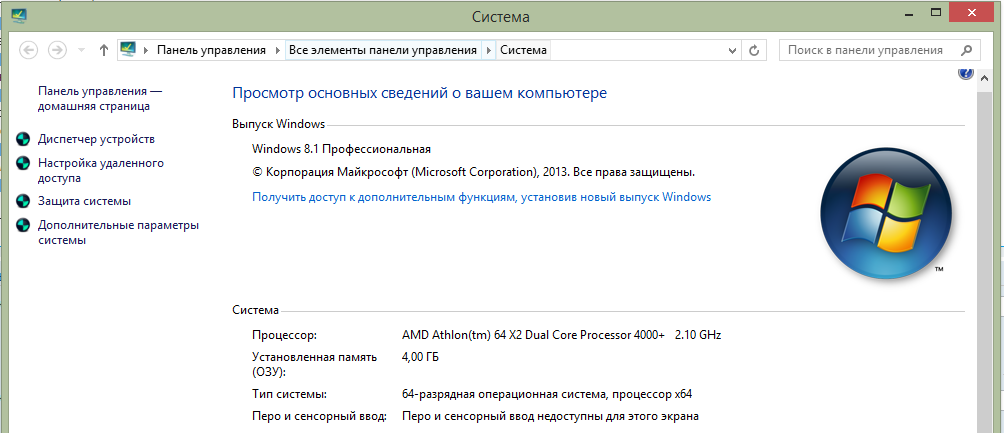The height and width of the screenshot is (433, 1004).
Task: Open help with the blue question mark icon
Action: point(966,73)
